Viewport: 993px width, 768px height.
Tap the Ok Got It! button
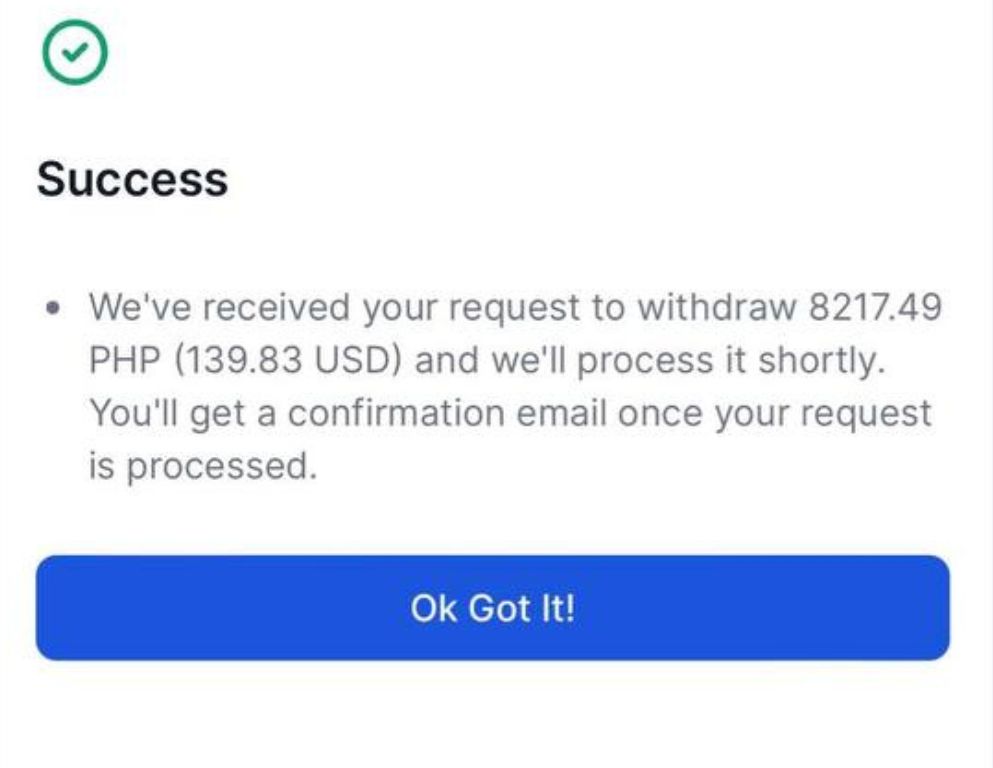click(x=493, y=608)
